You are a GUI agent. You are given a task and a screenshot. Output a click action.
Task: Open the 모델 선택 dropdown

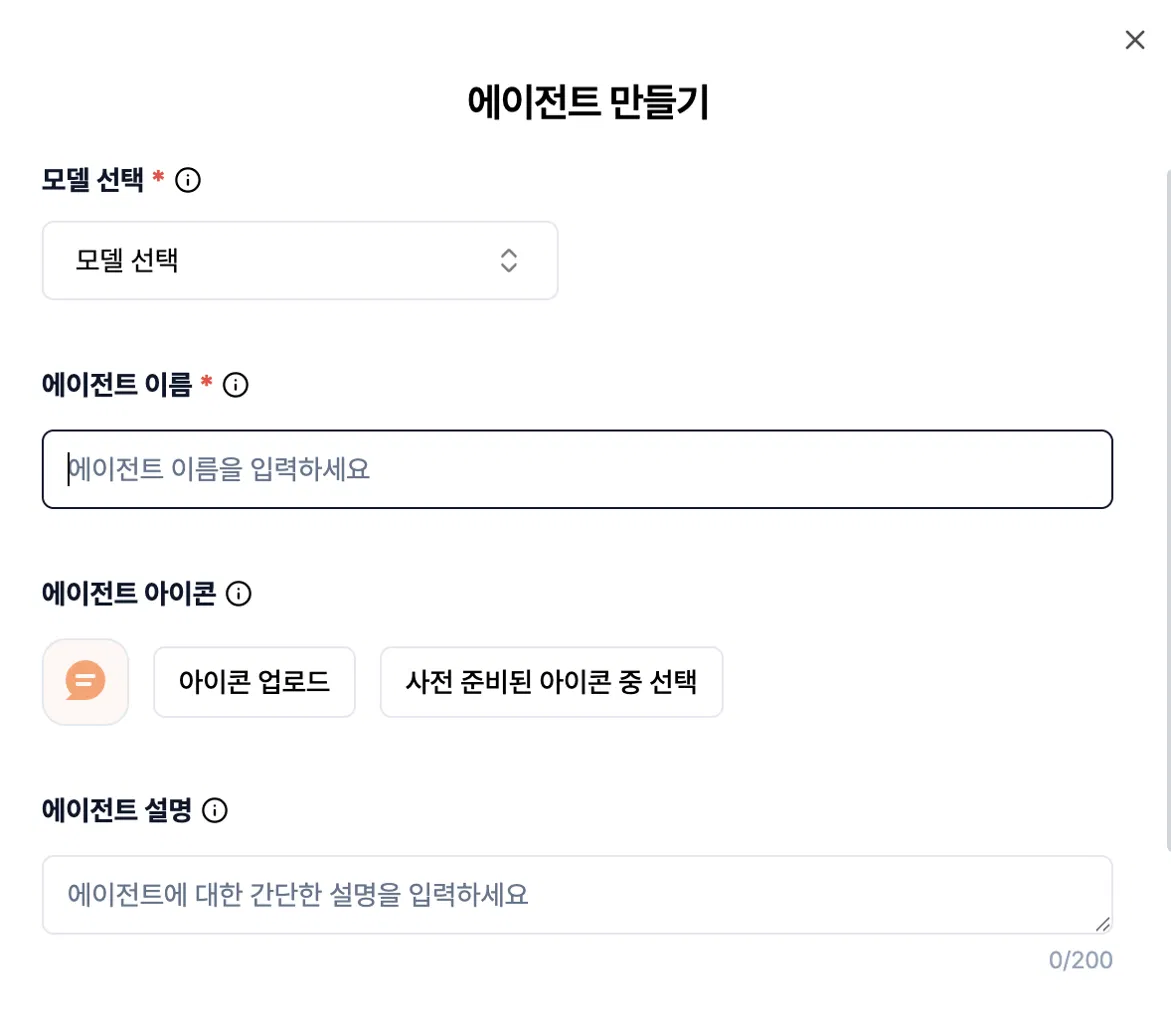[x=300, y=261]
